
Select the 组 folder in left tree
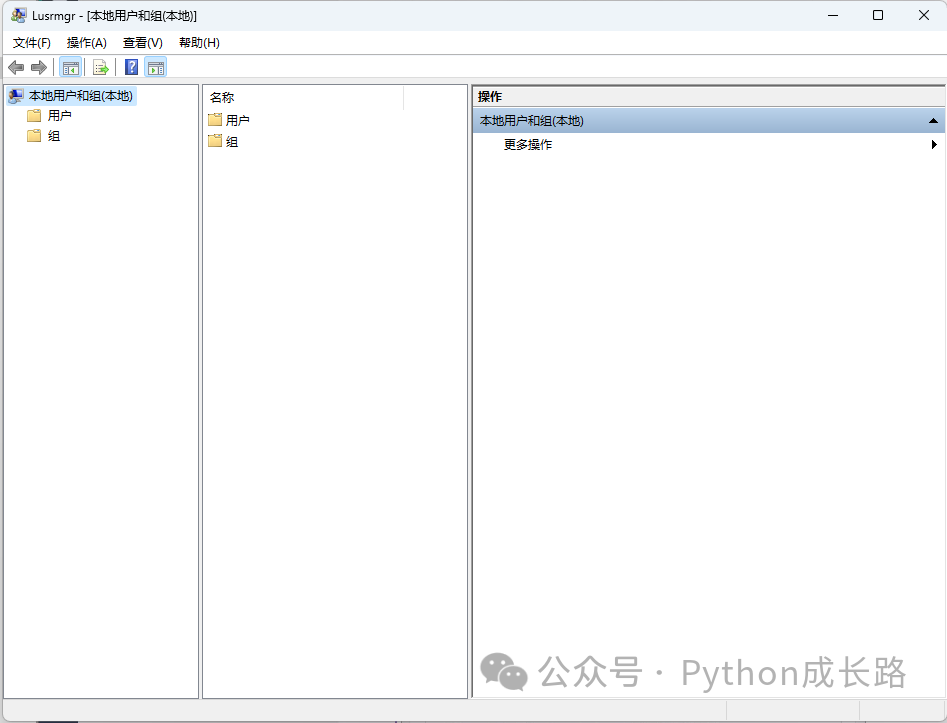(x=54, y=136)
